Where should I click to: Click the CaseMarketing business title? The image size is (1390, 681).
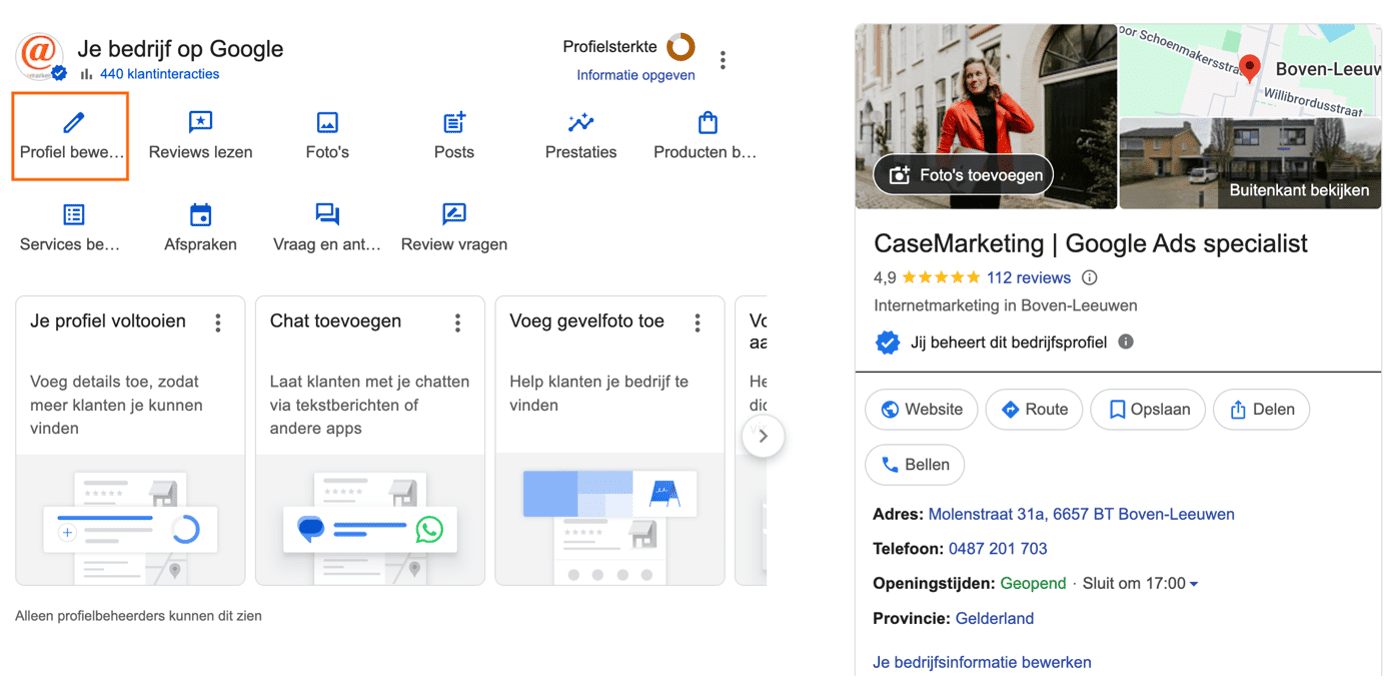pyautogui.click(x=1090, y=243)
